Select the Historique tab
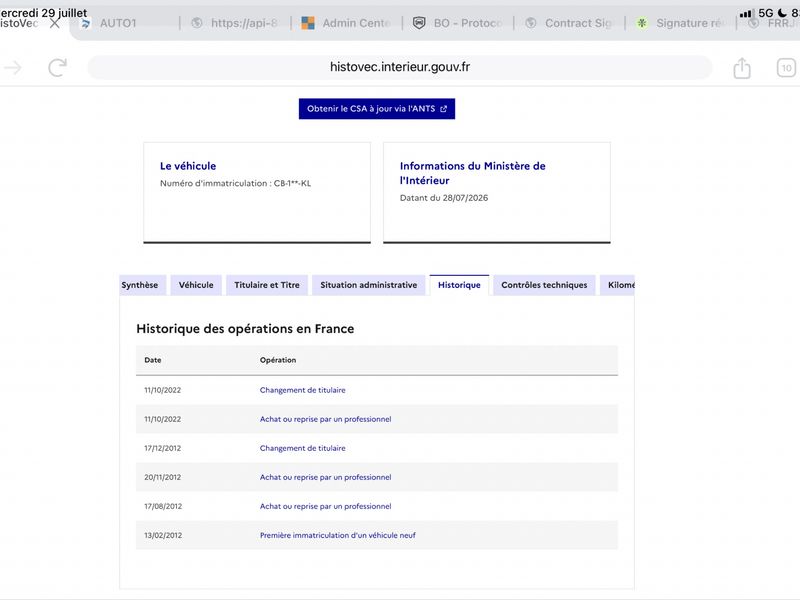Viewport: 800px width, 600px height. [x=459, y=285]
